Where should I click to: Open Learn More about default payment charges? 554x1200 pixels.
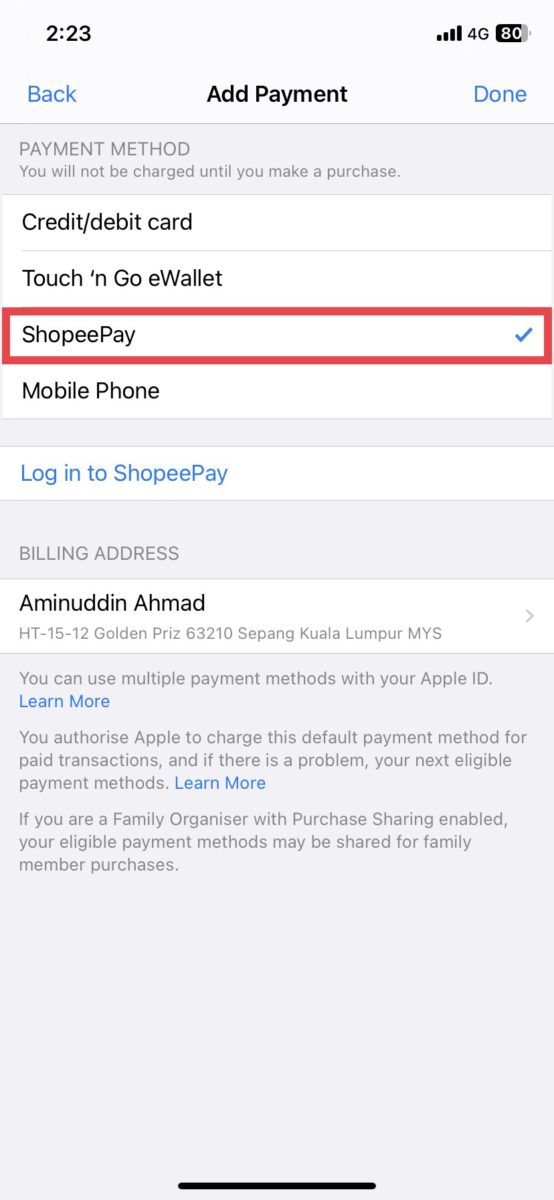220,783
